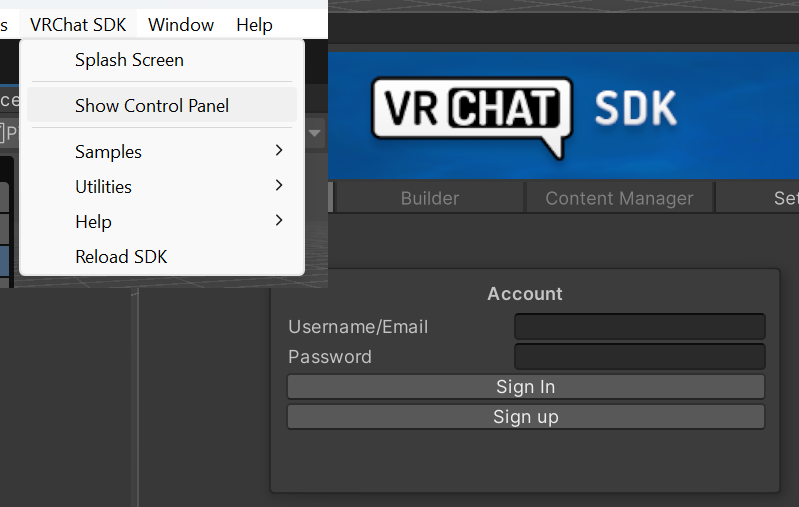This screenshot has width=799, height=507.
Task: Open Help submenu in VRChat SDK dropdown
Action: point(162,222)
